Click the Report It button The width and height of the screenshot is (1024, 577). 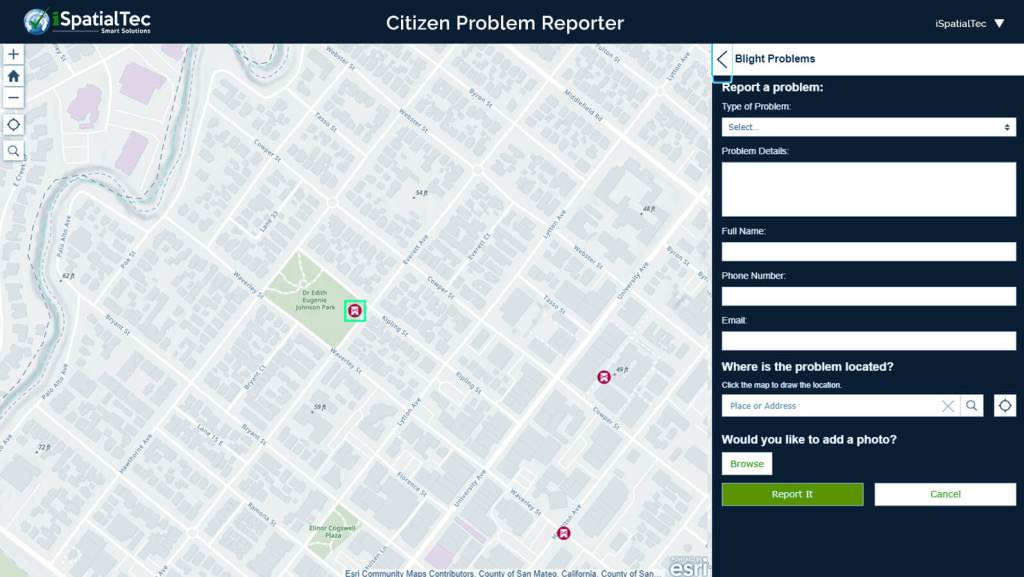792,494
